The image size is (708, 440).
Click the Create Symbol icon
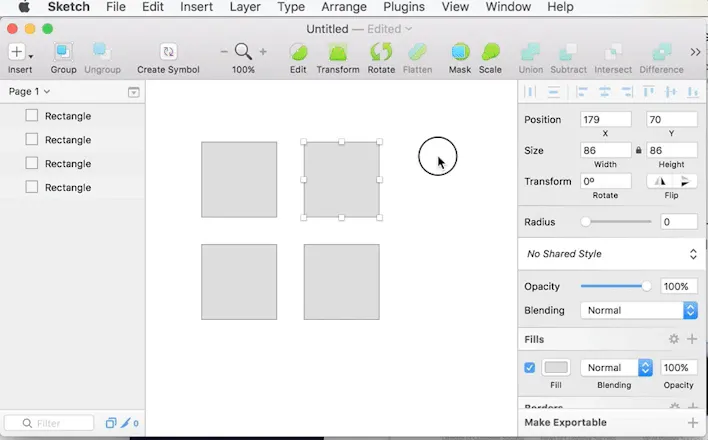pyautogui.click(x=168, y=52)
